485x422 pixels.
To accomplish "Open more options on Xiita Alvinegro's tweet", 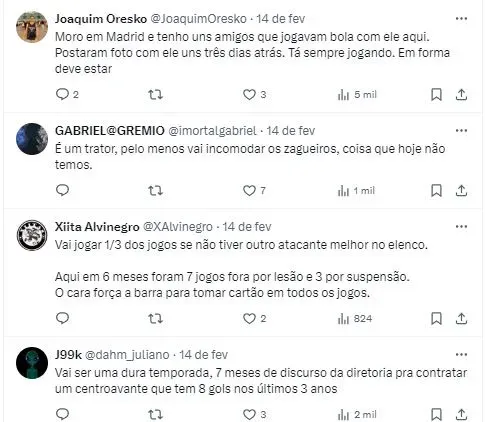I will [461, 227].
